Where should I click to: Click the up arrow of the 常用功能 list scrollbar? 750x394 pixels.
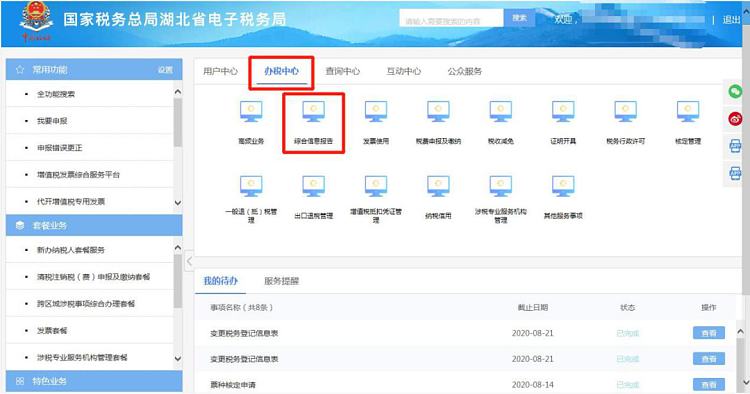(x=178, y=91)
